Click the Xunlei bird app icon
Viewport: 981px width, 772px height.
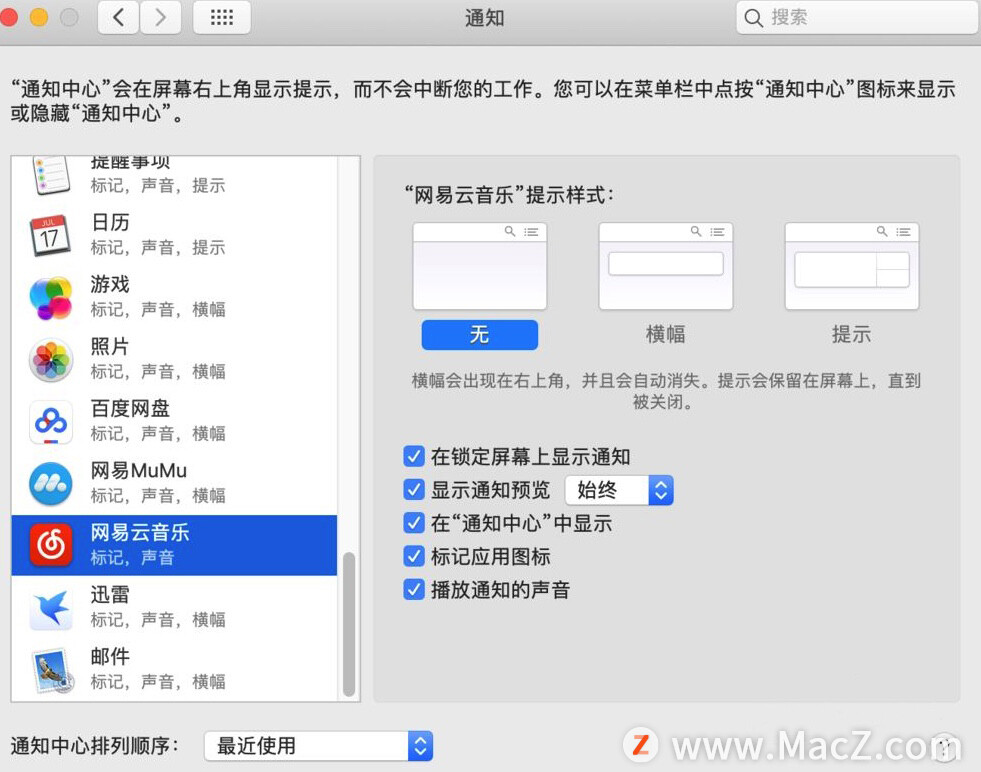51,607
